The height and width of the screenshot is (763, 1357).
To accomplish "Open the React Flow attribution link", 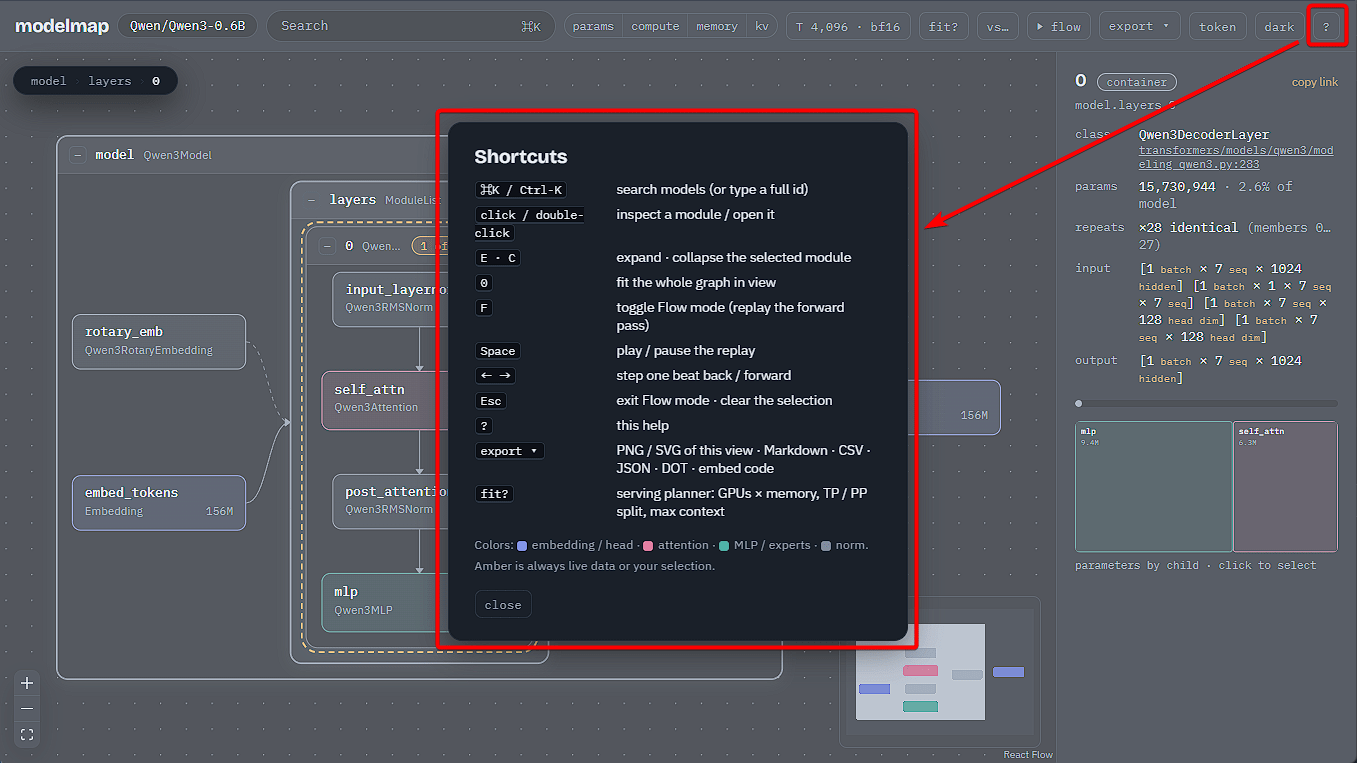I will pos(1028,755).
